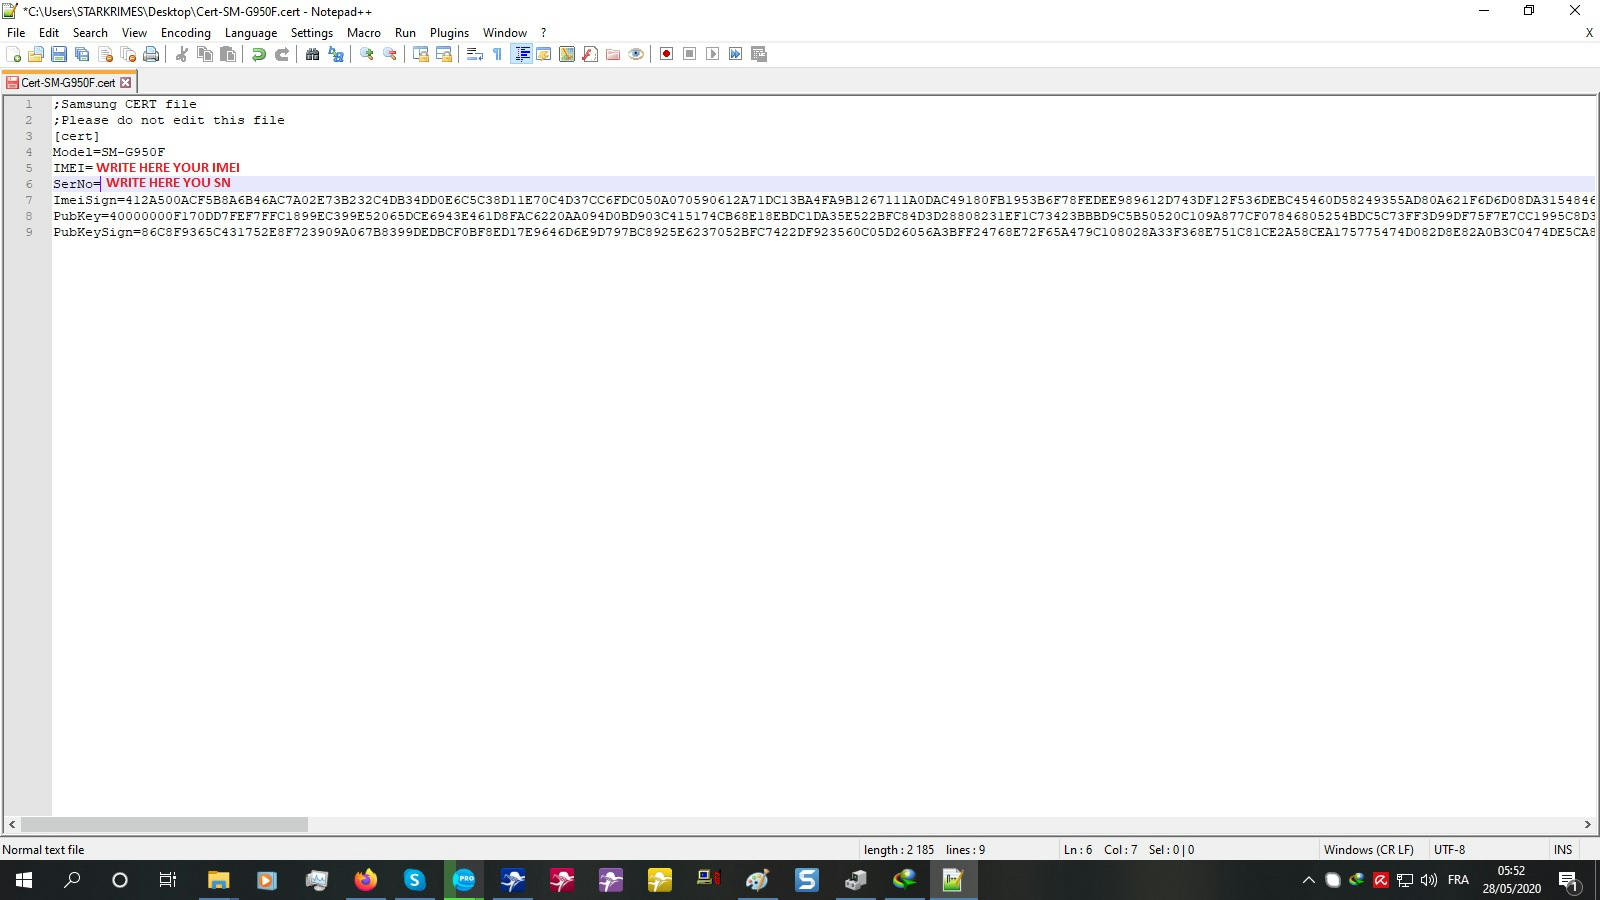Undo the last edit with the green arrow
The image size is (1600, 900).
point(259,54)
